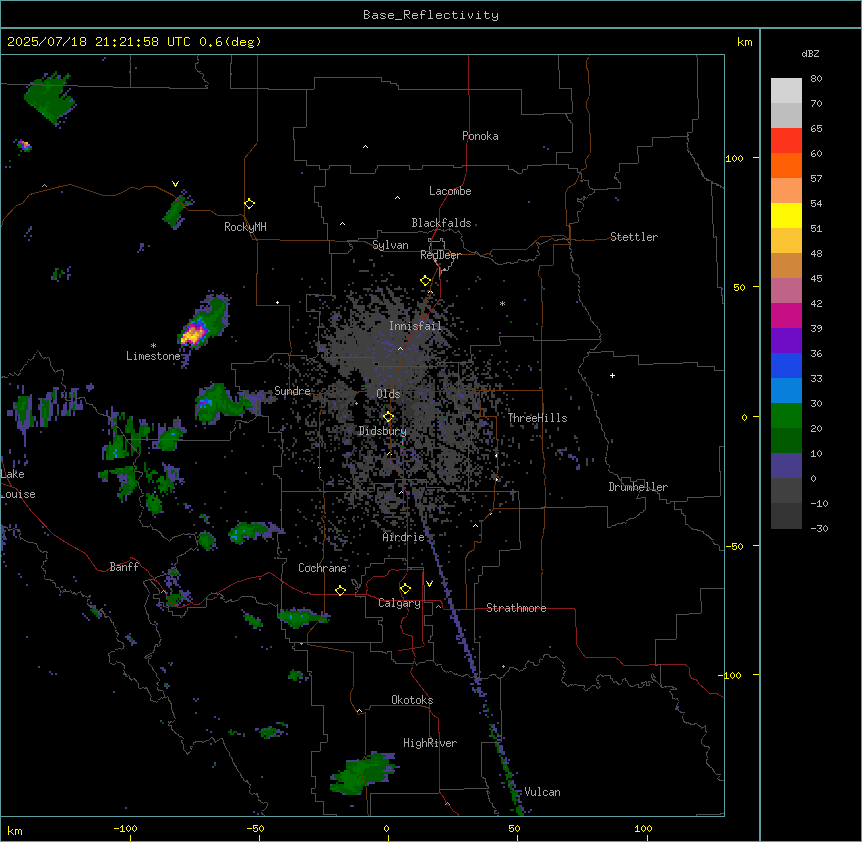
Task: Click the Banff label
Action: [x=124, y=567]
